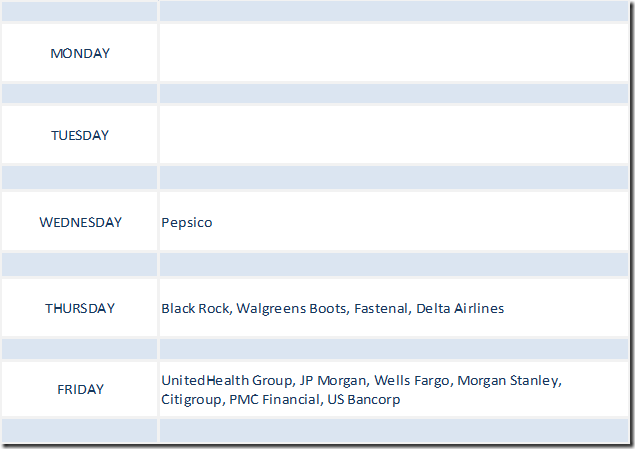Viewport: 635px width, 449px height.
Task: Select the empty cell beside TUESDAY
Action: 395,135
